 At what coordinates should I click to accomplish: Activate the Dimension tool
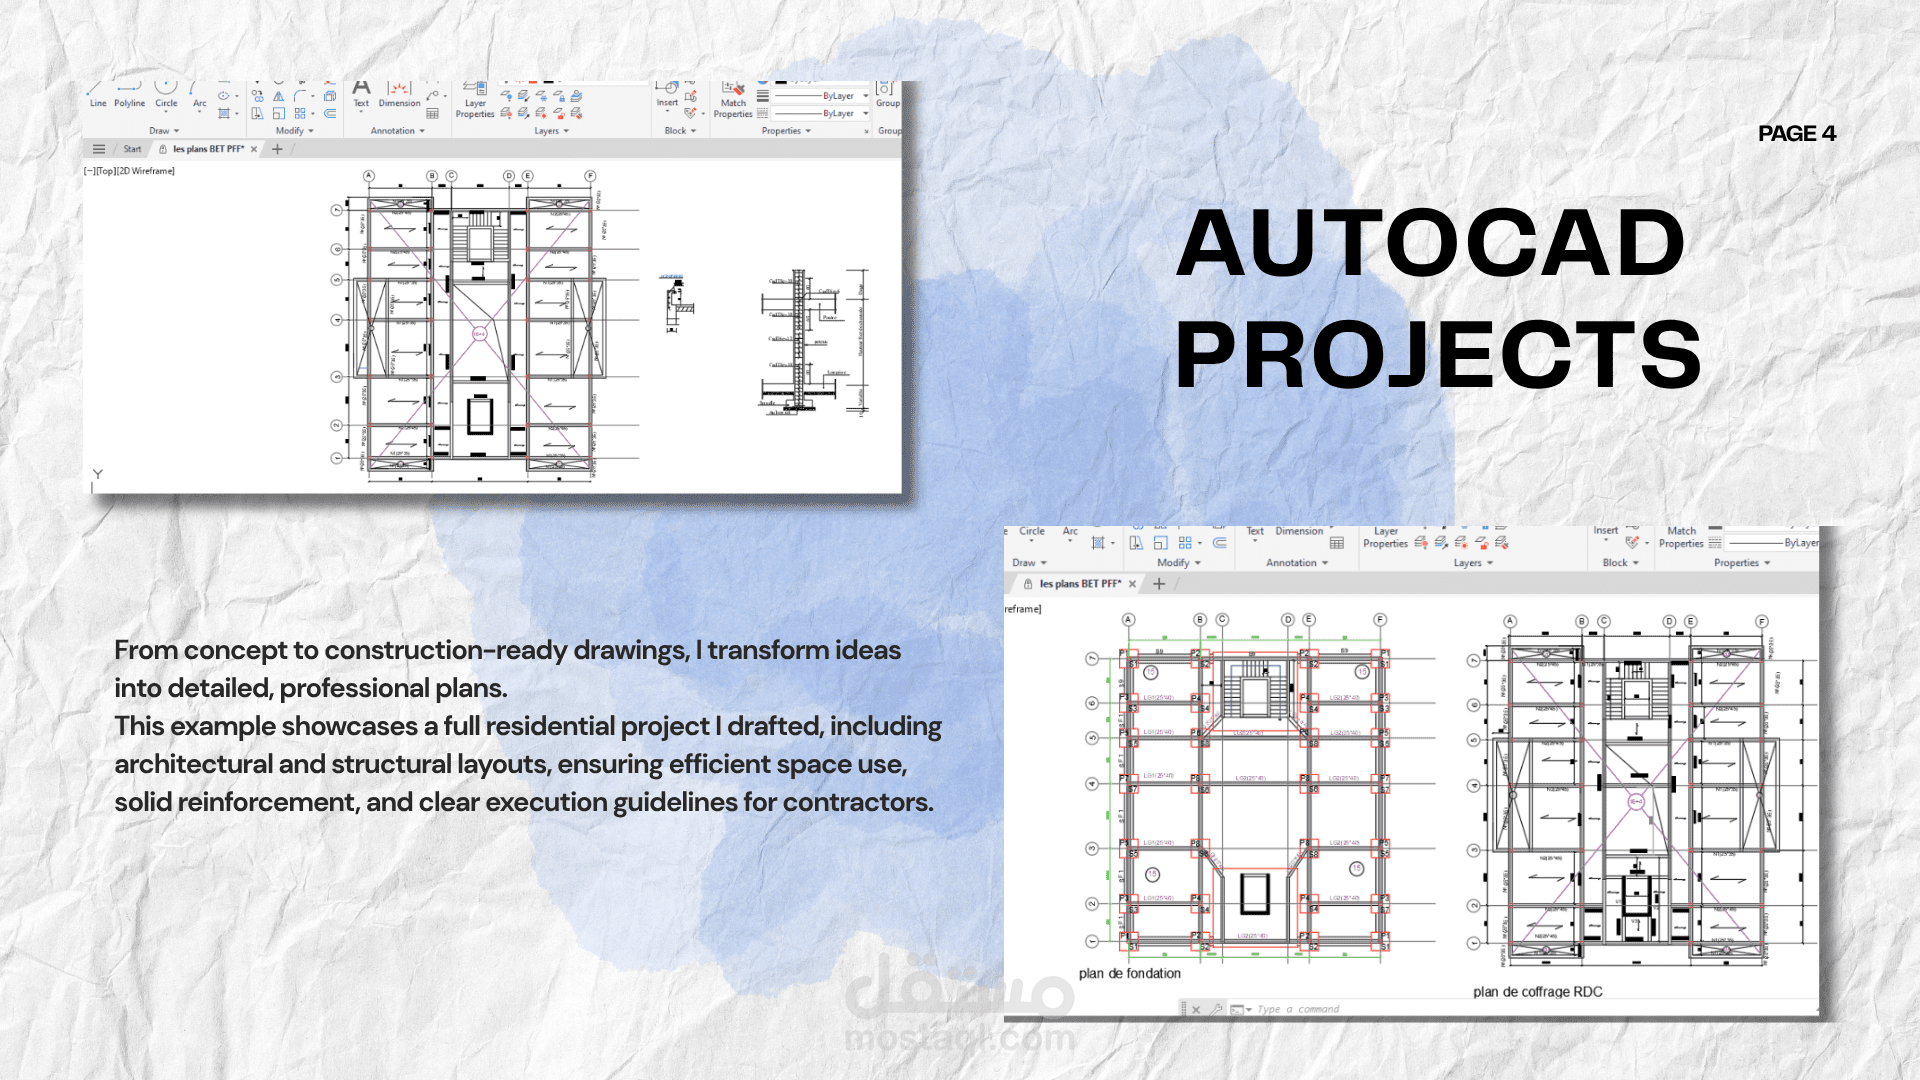[399, 96]
